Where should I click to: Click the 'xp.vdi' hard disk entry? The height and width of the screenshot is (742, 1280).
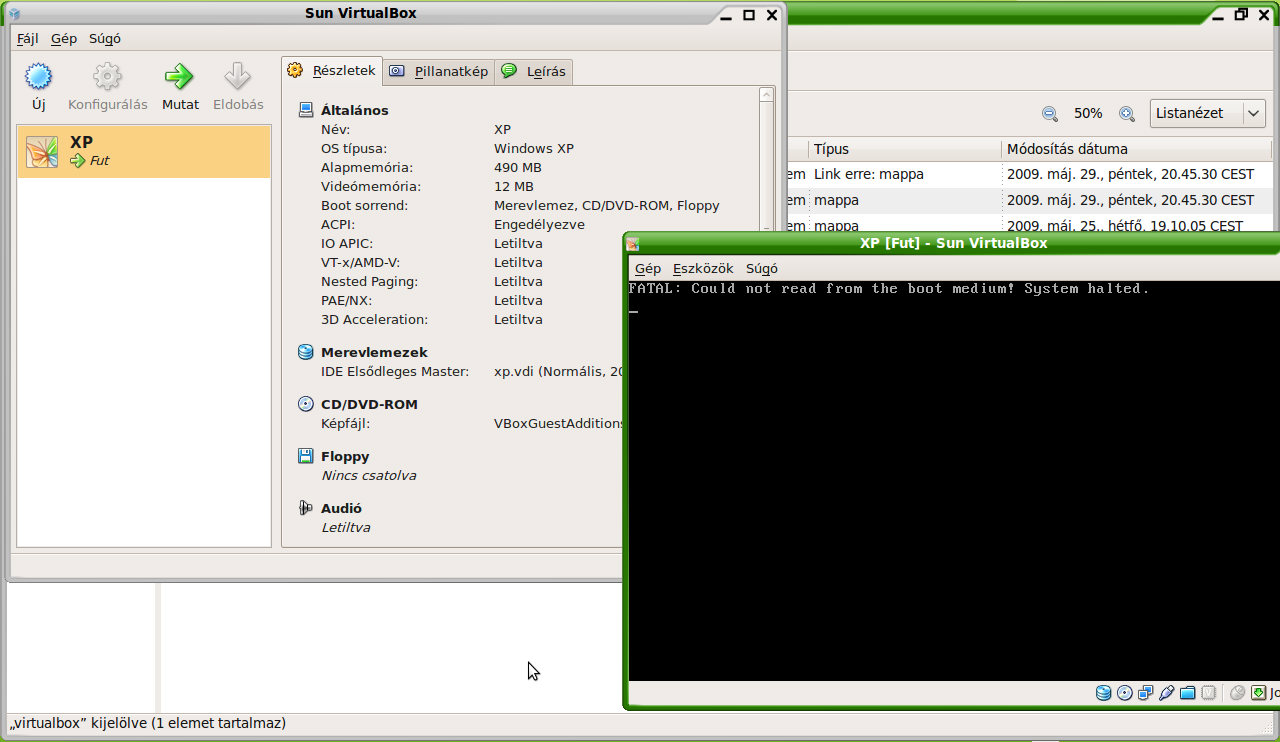click(x=558, y=371)
